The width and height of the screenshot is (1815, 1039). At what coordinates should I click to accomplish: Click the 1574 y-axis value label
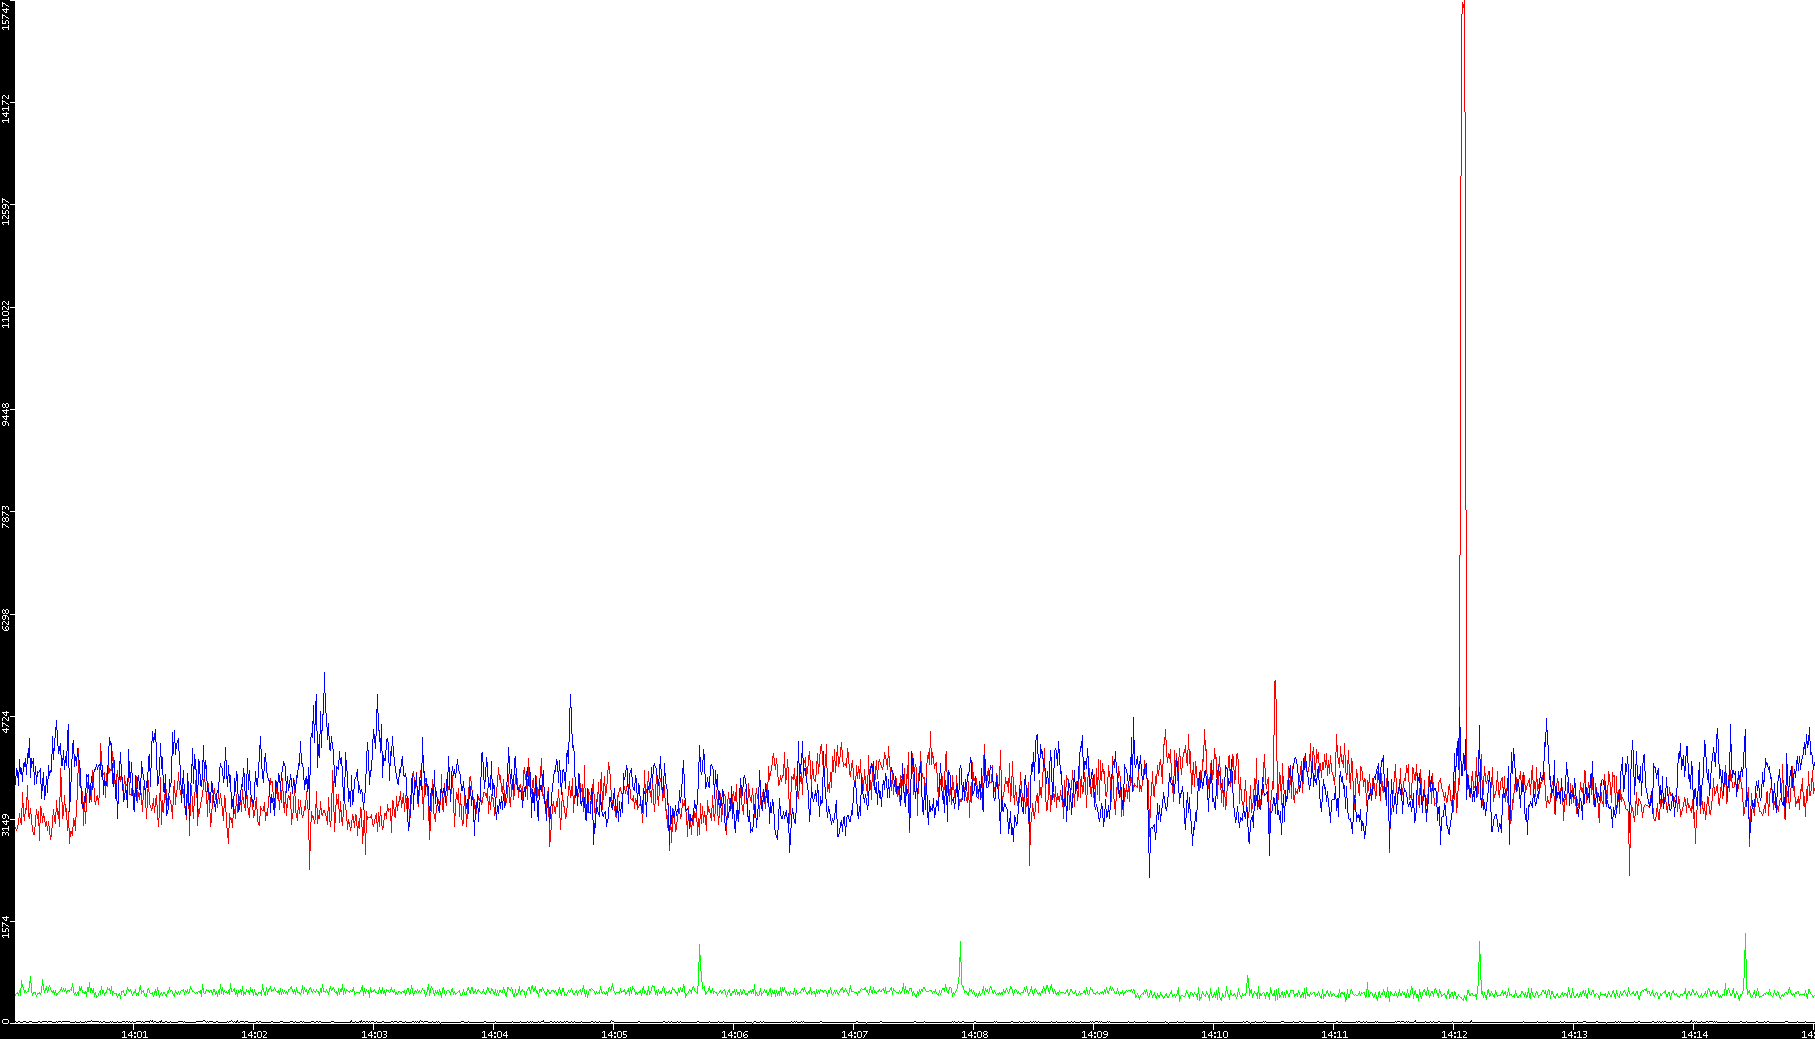(x=6, y=926)
